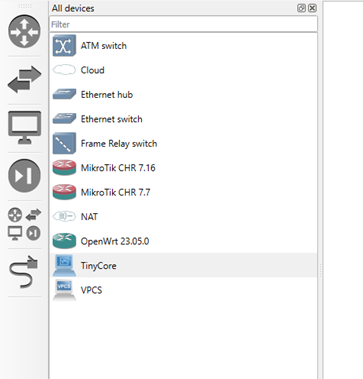
Task: Select the MikroTik CHR 7.7 router
Action: 183,192
